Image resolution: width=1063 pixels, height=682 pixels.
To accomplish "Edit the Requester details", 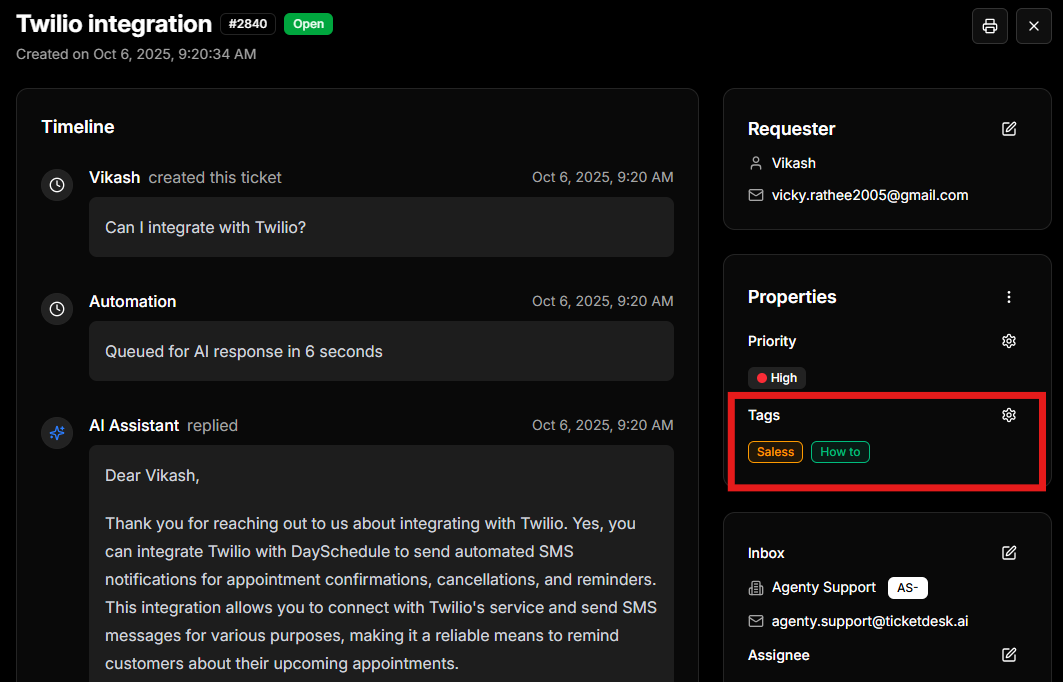I will click(1009, 129).
